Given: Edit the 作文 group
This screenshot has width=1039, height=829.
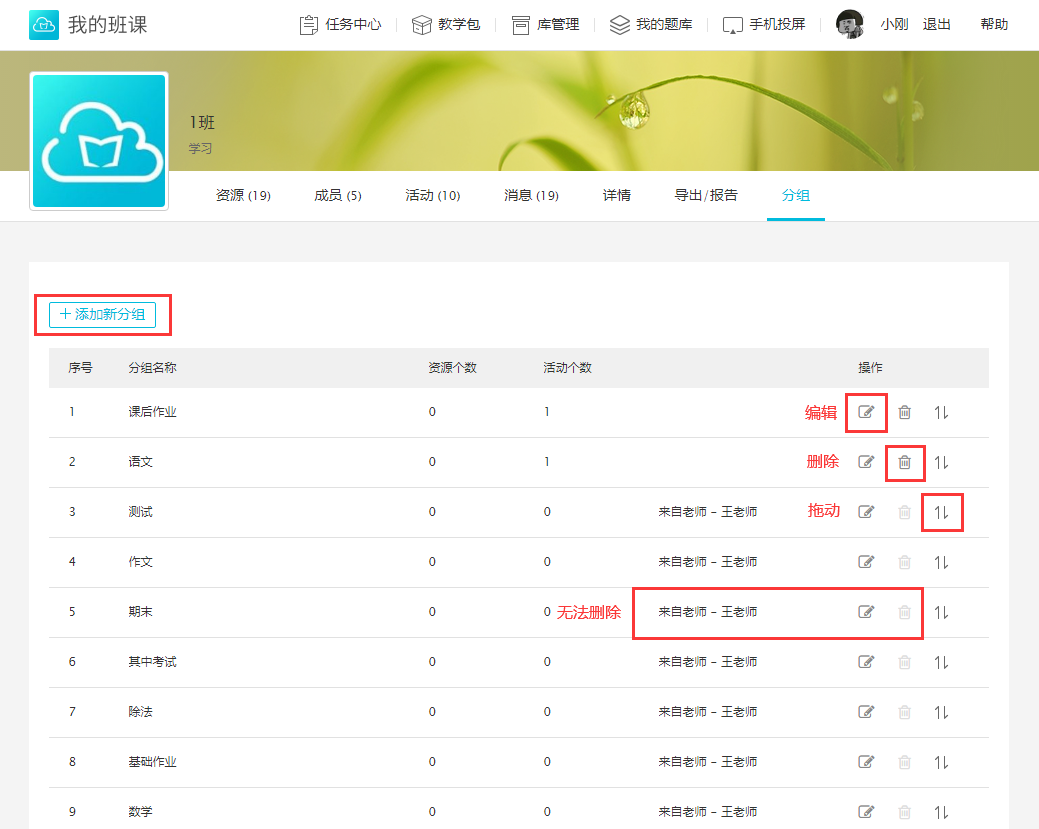Looking at the screenshot, I should [x=866, y=562].
